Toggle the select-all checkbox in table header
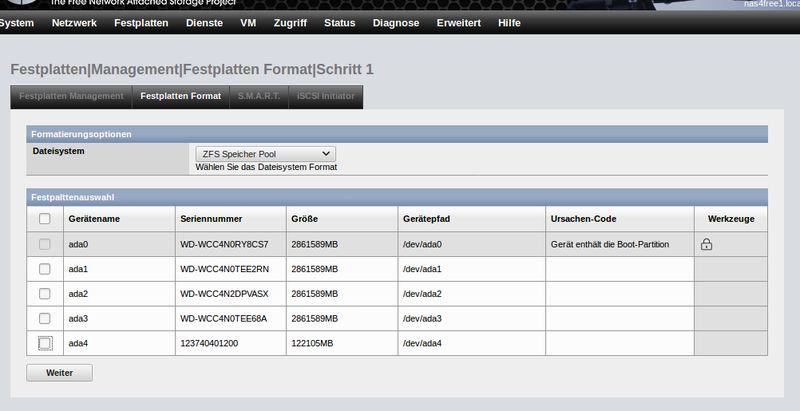 coord(44,218)
